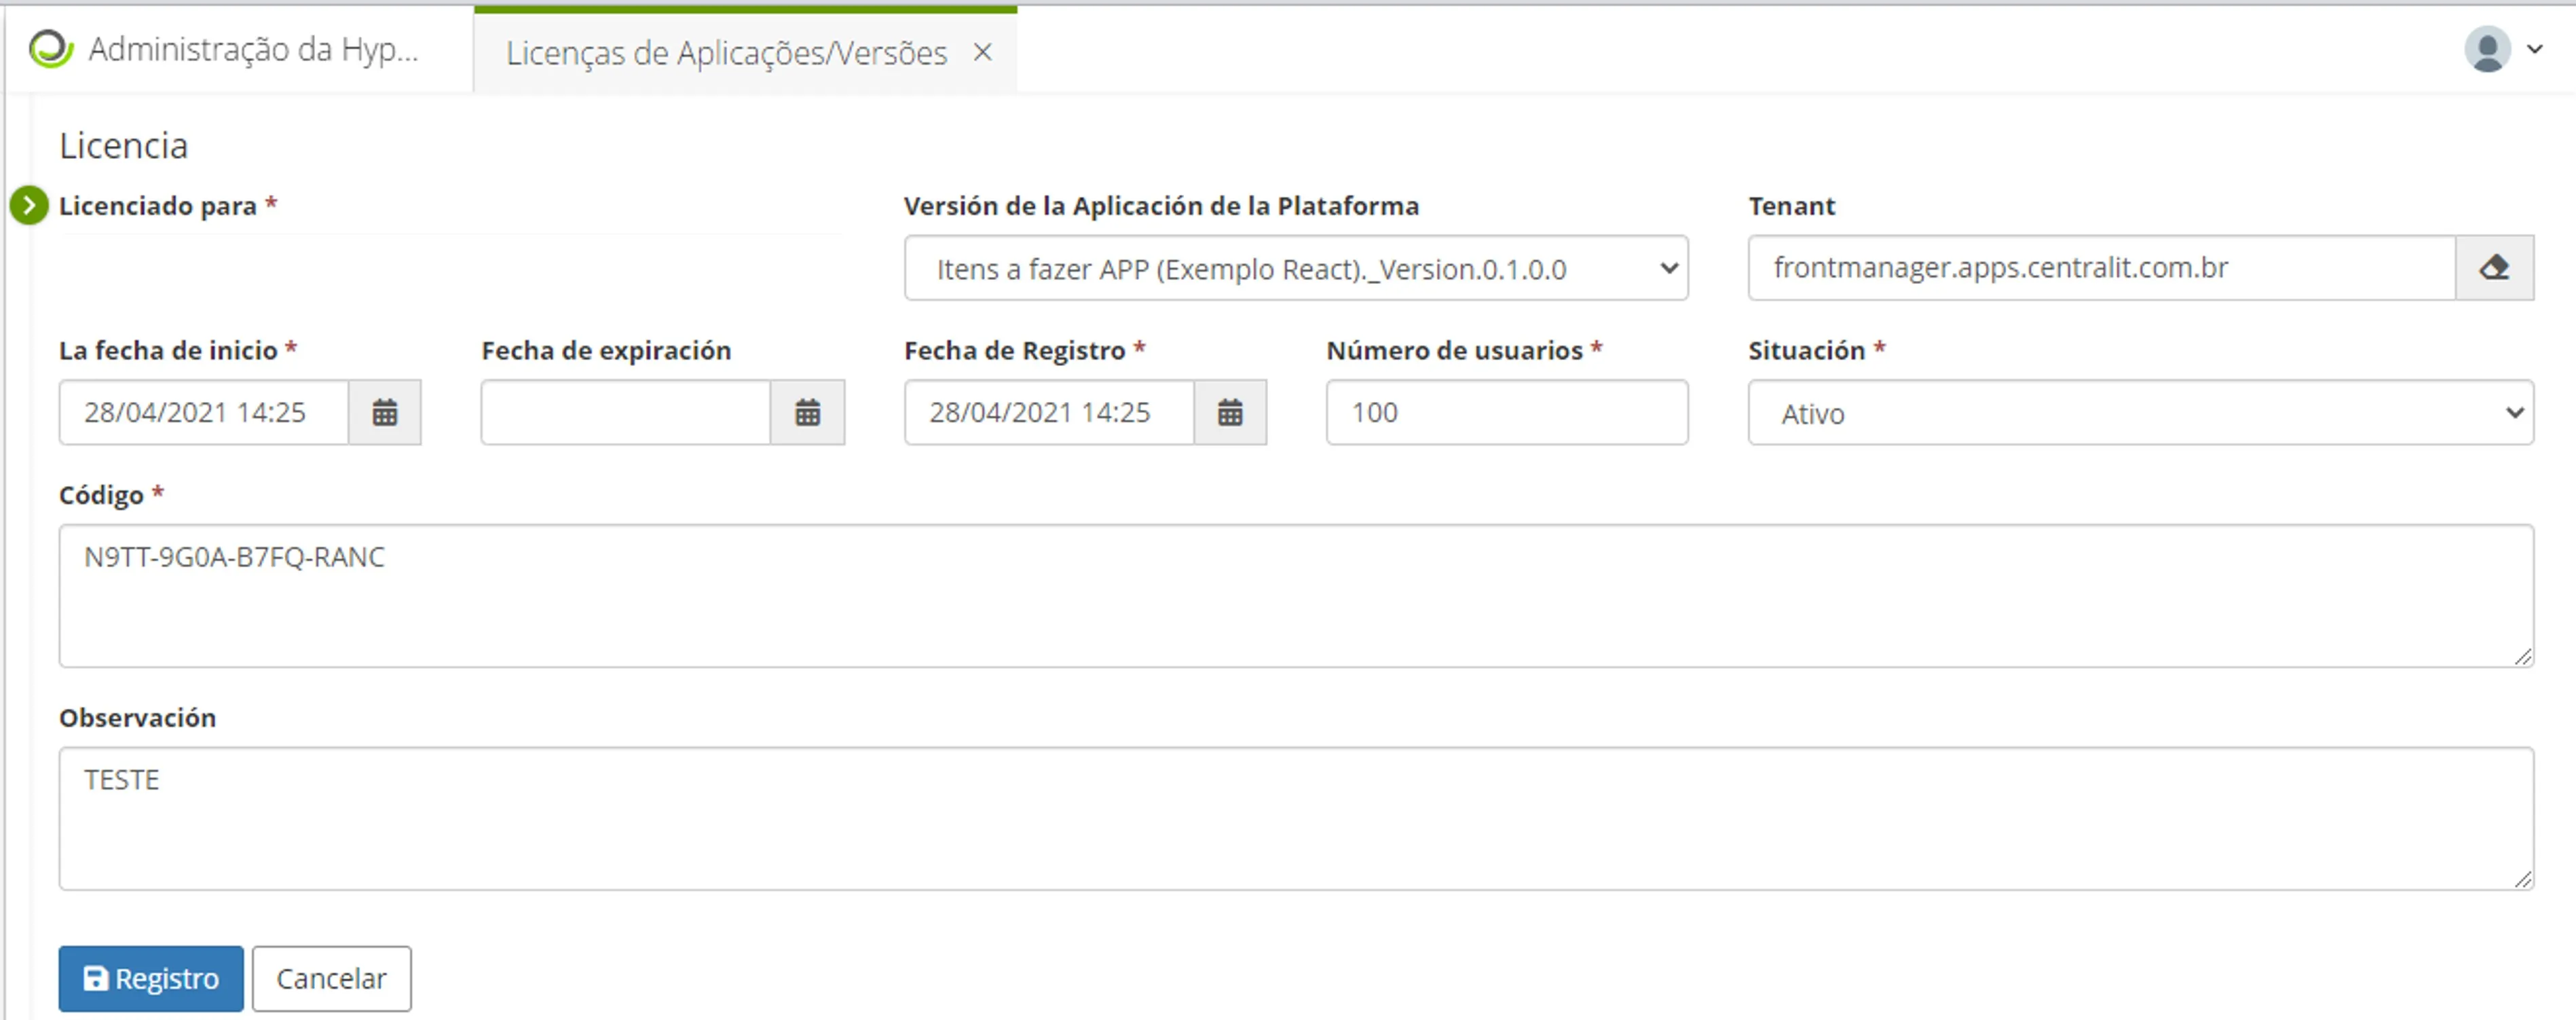Click Código textarea with N9TT-9G0A-B7FQ-RANC
The height and width of the screenshot is (1020, 2576).
click(x=1296, y=596)
